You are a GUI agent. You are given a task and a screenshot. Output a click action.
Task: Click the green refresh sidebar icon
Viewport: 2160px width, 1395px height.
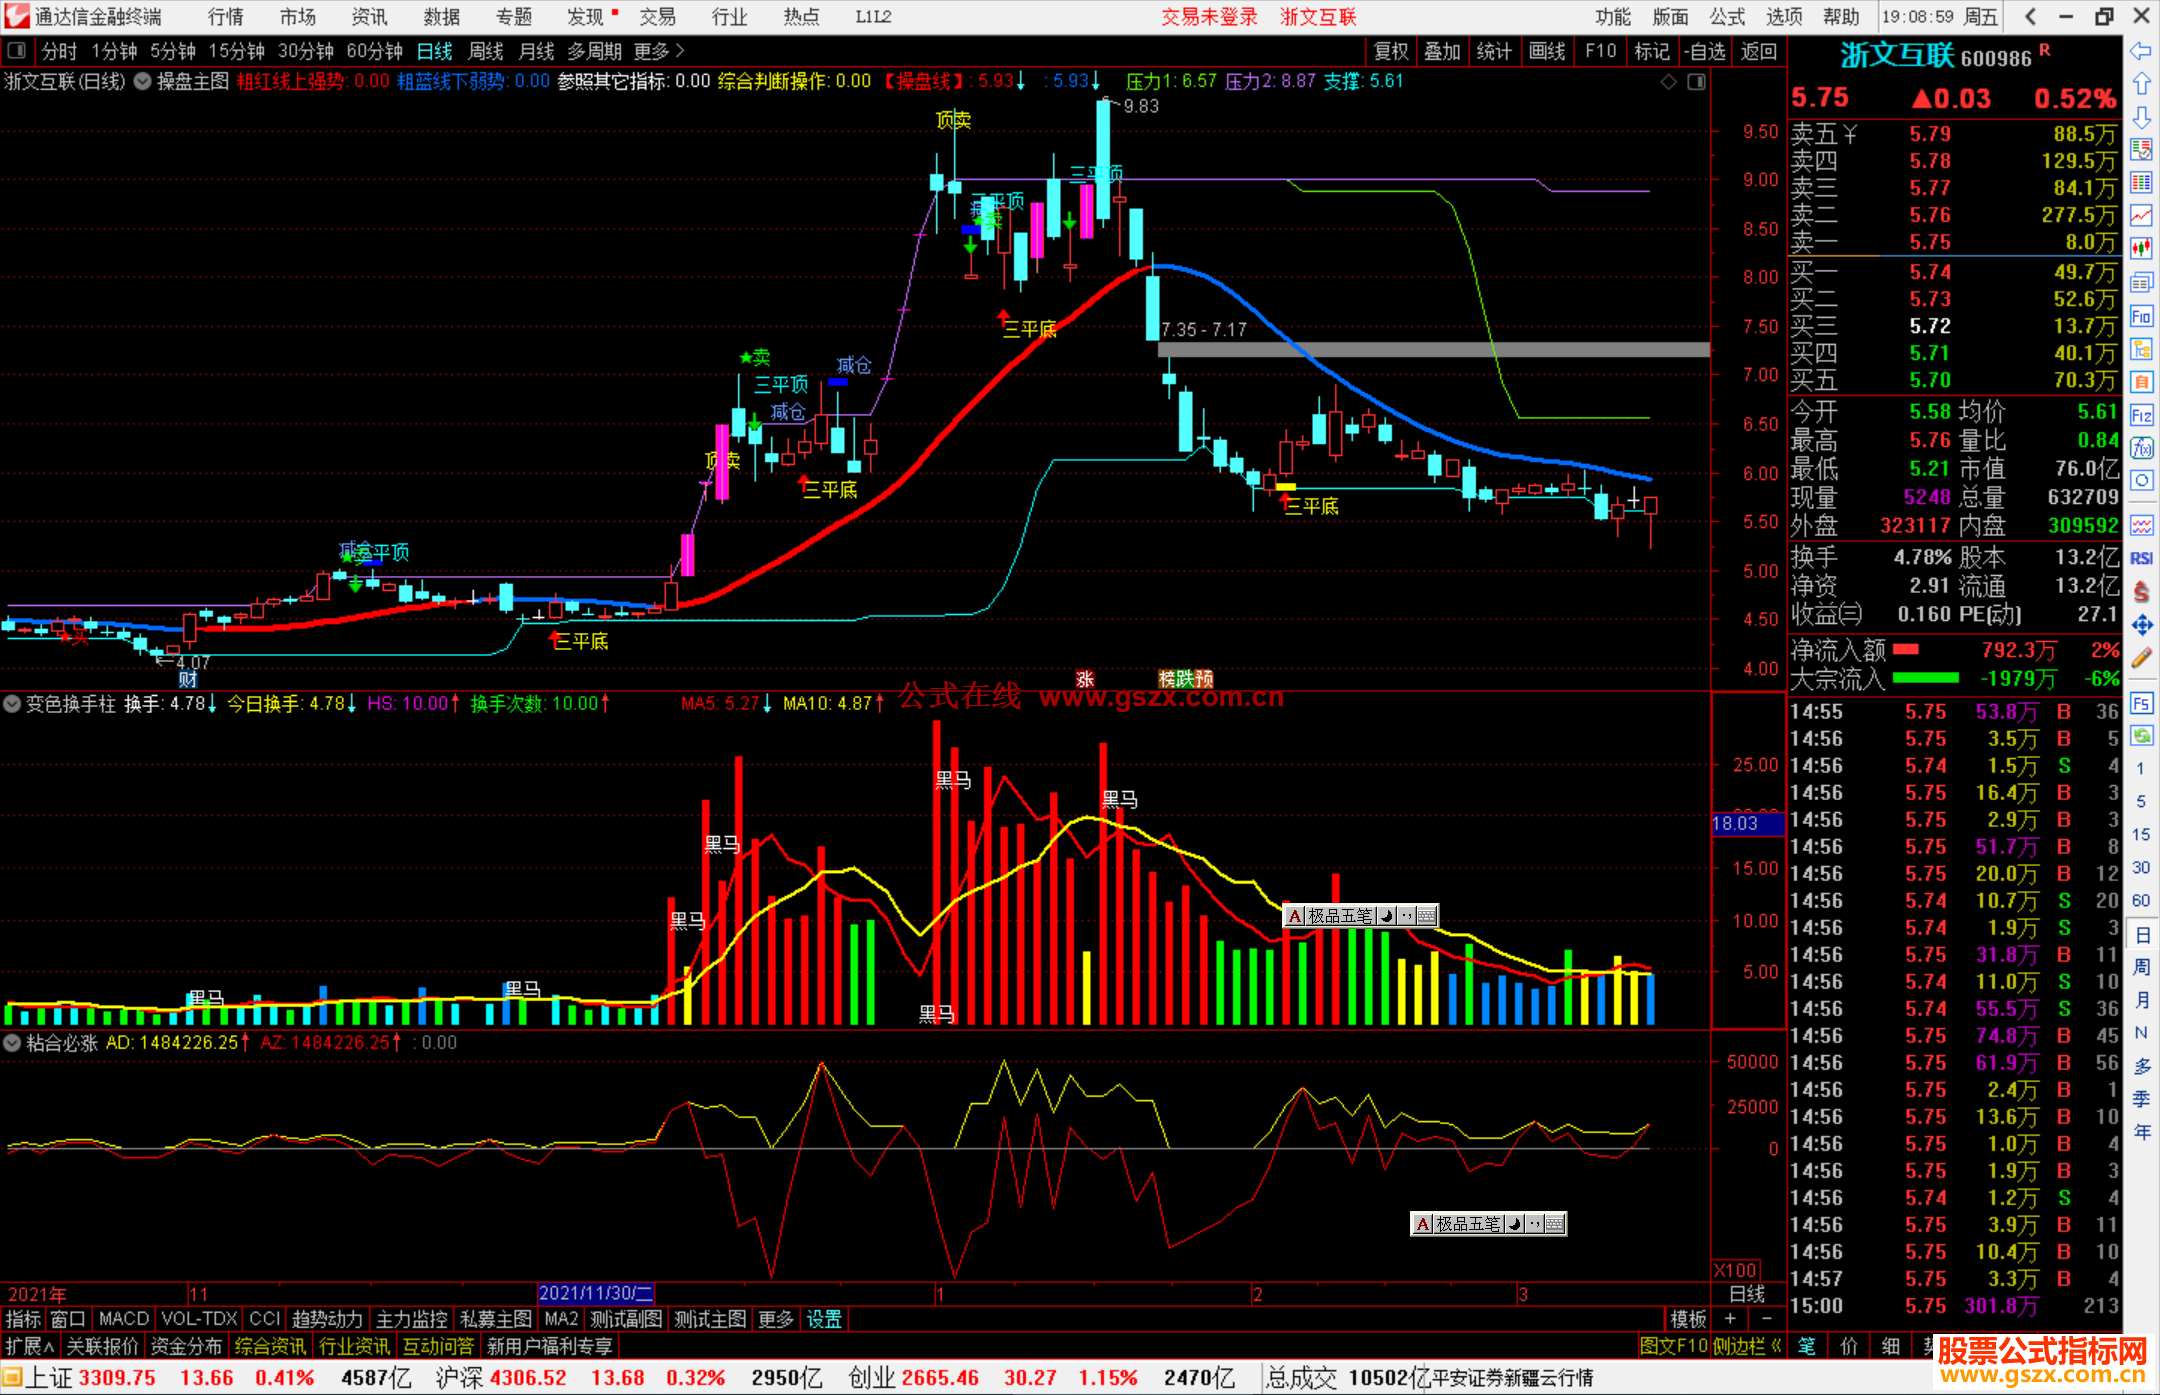2141,736
